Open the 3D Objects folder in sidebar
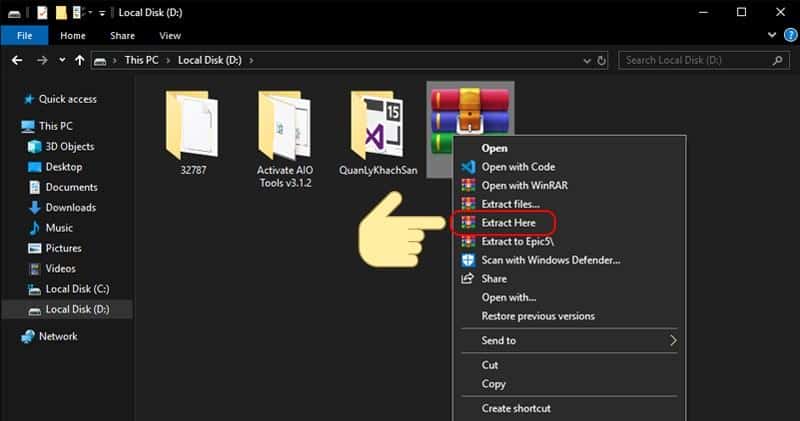Image resolution: width=800 pixels, height=421 pixels. point(70,147)
